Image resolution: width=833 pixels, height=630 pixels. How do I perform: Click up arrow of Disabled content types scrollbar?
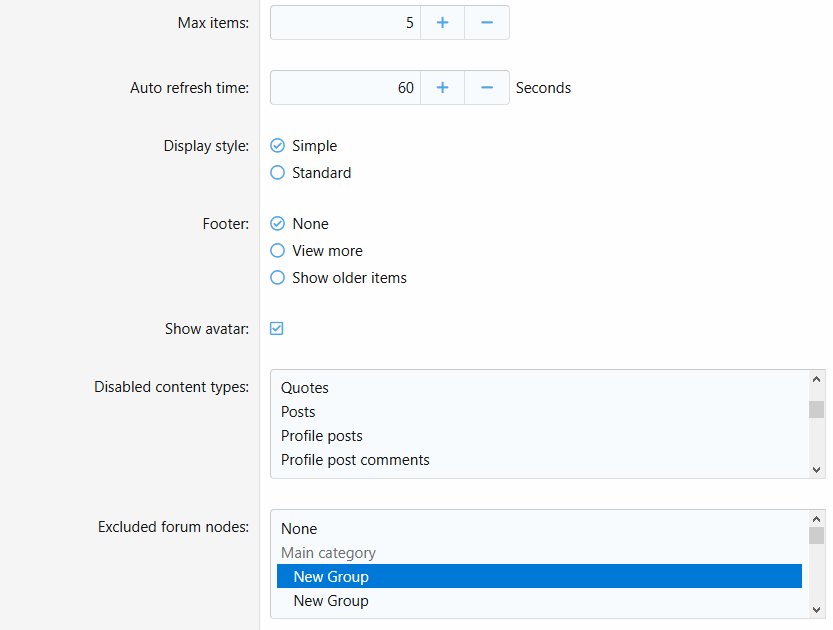817,380
